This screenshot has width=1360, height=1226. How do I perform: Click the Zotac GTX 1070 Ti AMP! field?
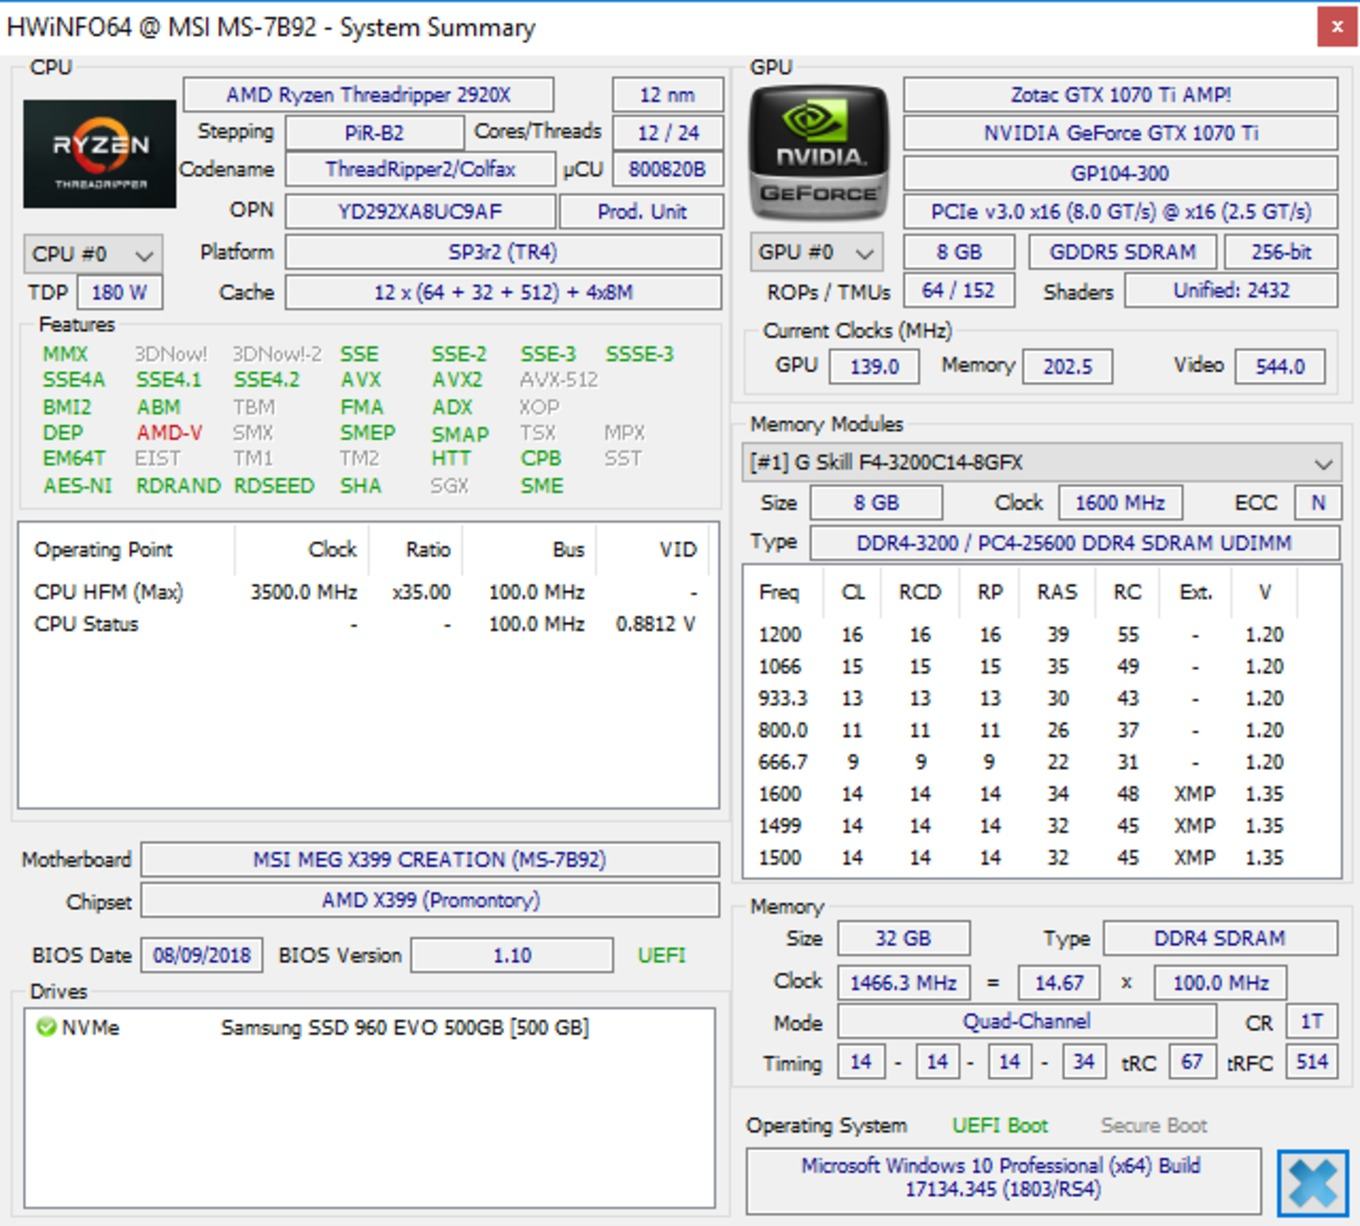click(x=1120, y=95)
